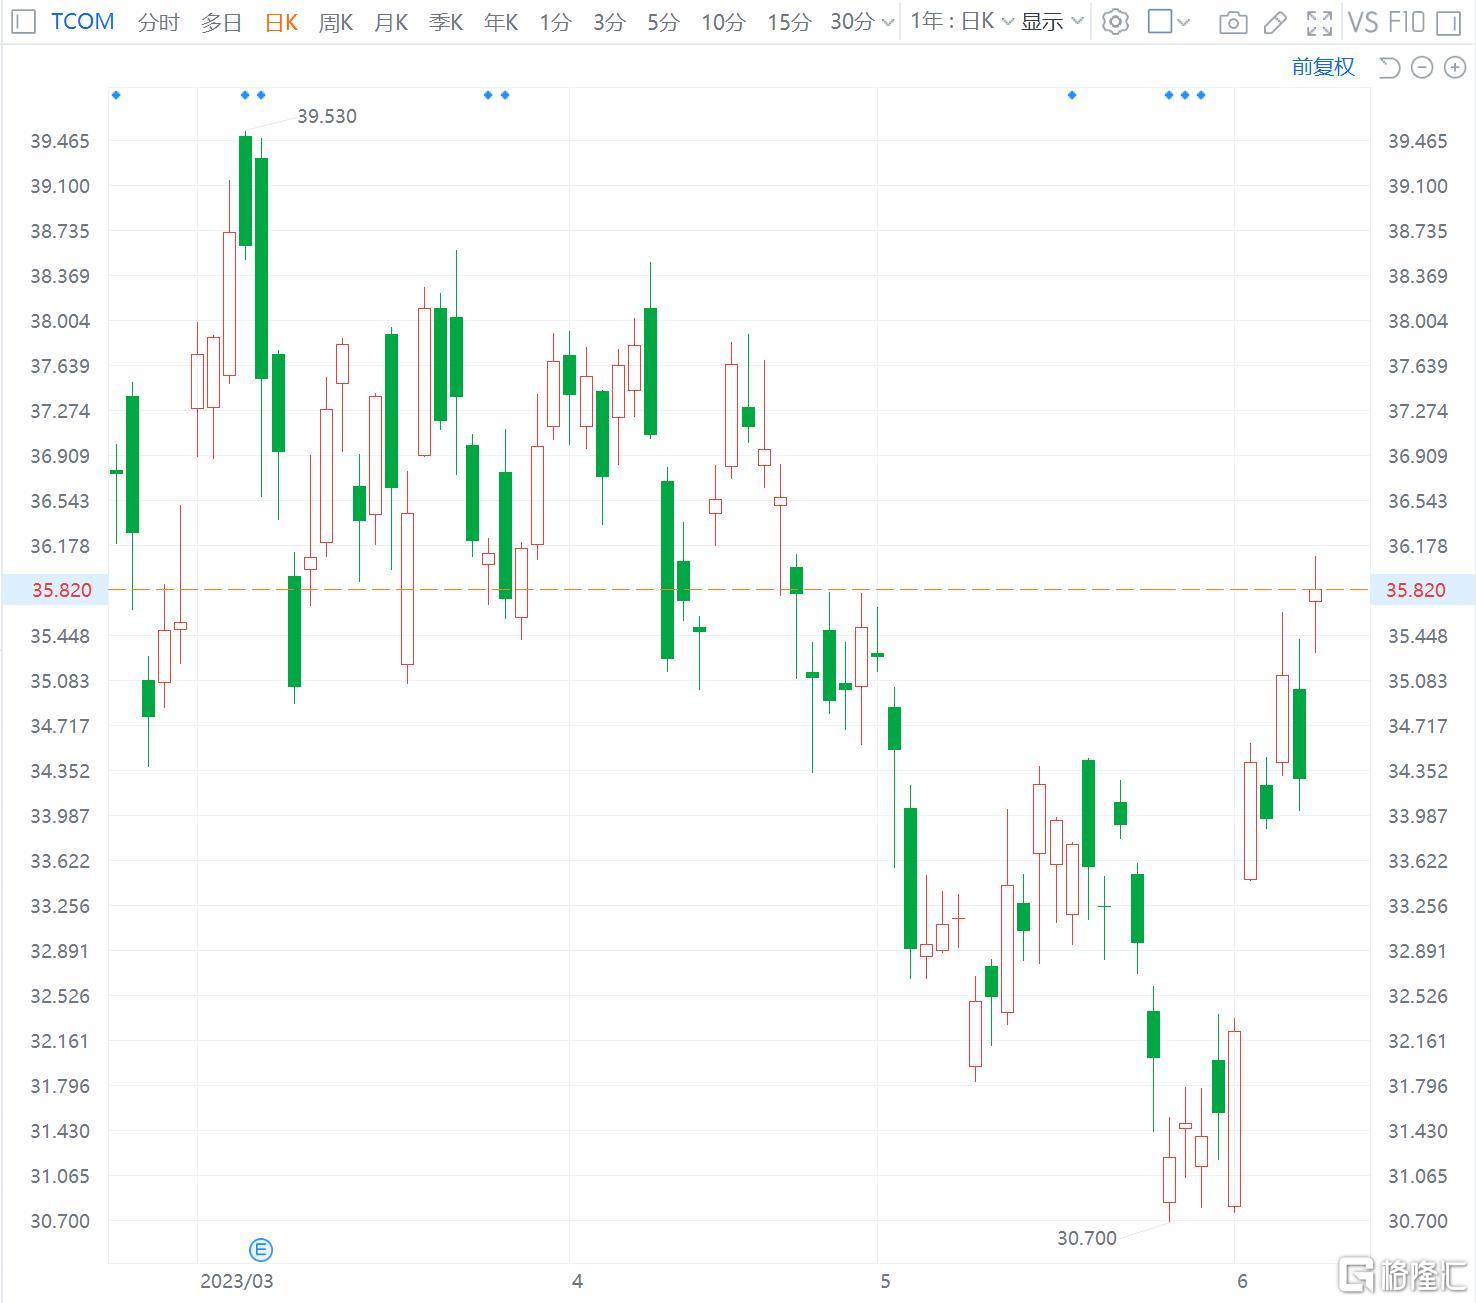Switch to 1分 one-minute chart
This screenshot has width=1476, height=1303.
tap(555, 22)
